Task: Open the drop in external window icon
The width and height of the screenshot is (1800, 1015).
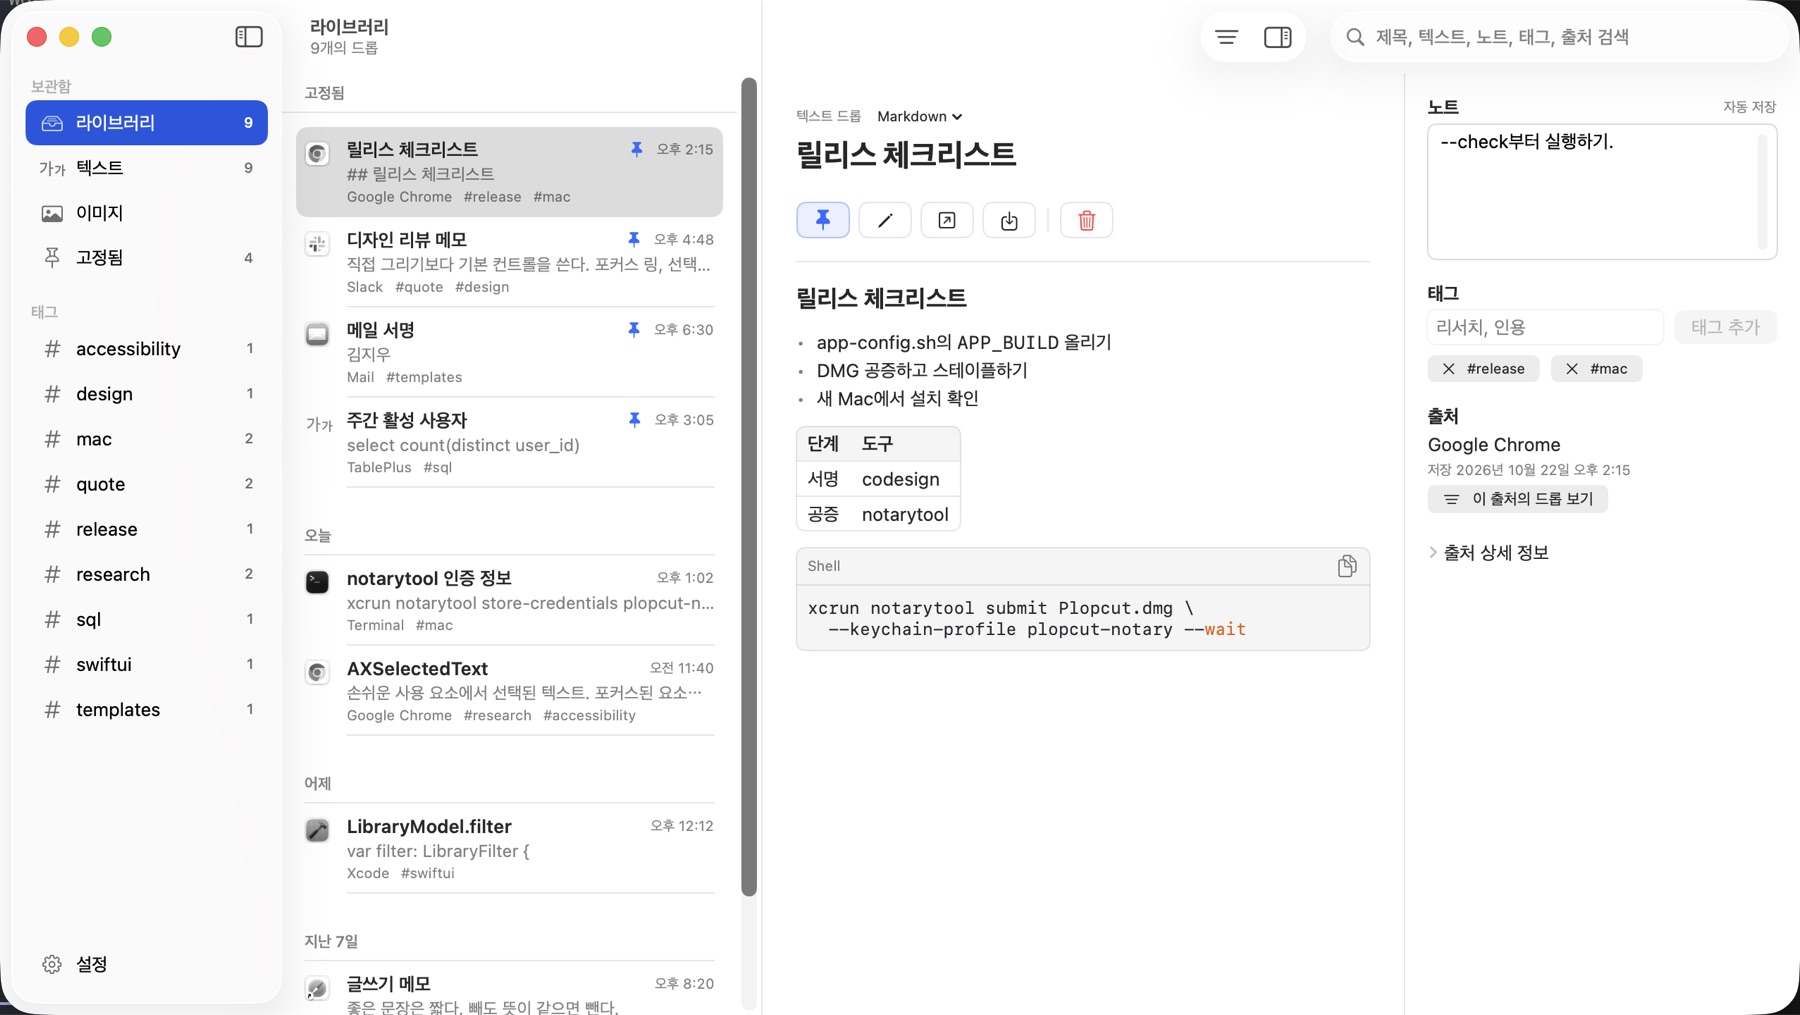Action: [x=947, y=220]
